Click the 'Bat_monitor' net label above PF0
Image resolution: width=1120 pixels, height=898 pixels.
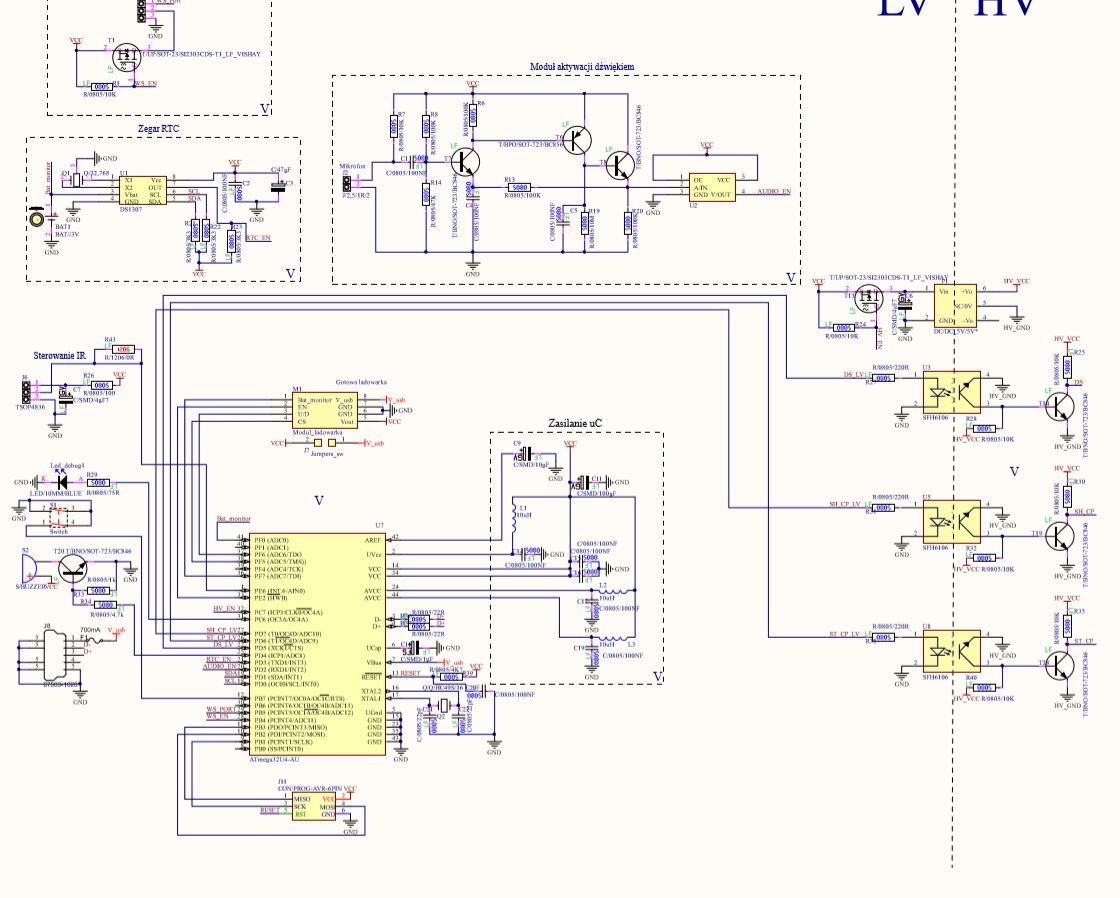[234, 519]
